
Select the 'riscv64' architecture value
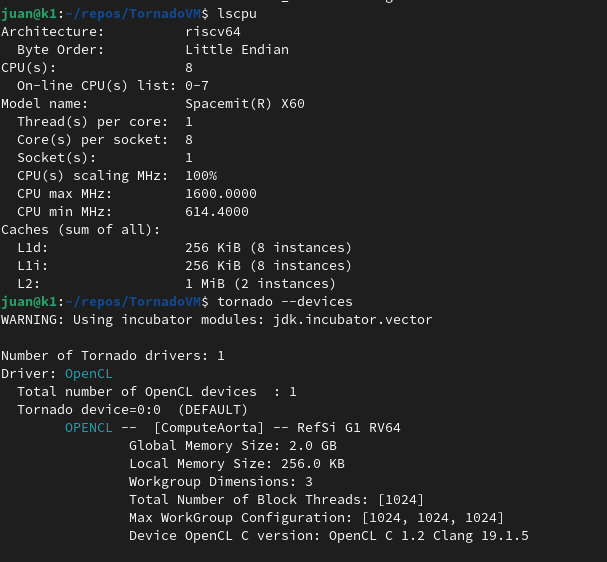coord(213,32)
